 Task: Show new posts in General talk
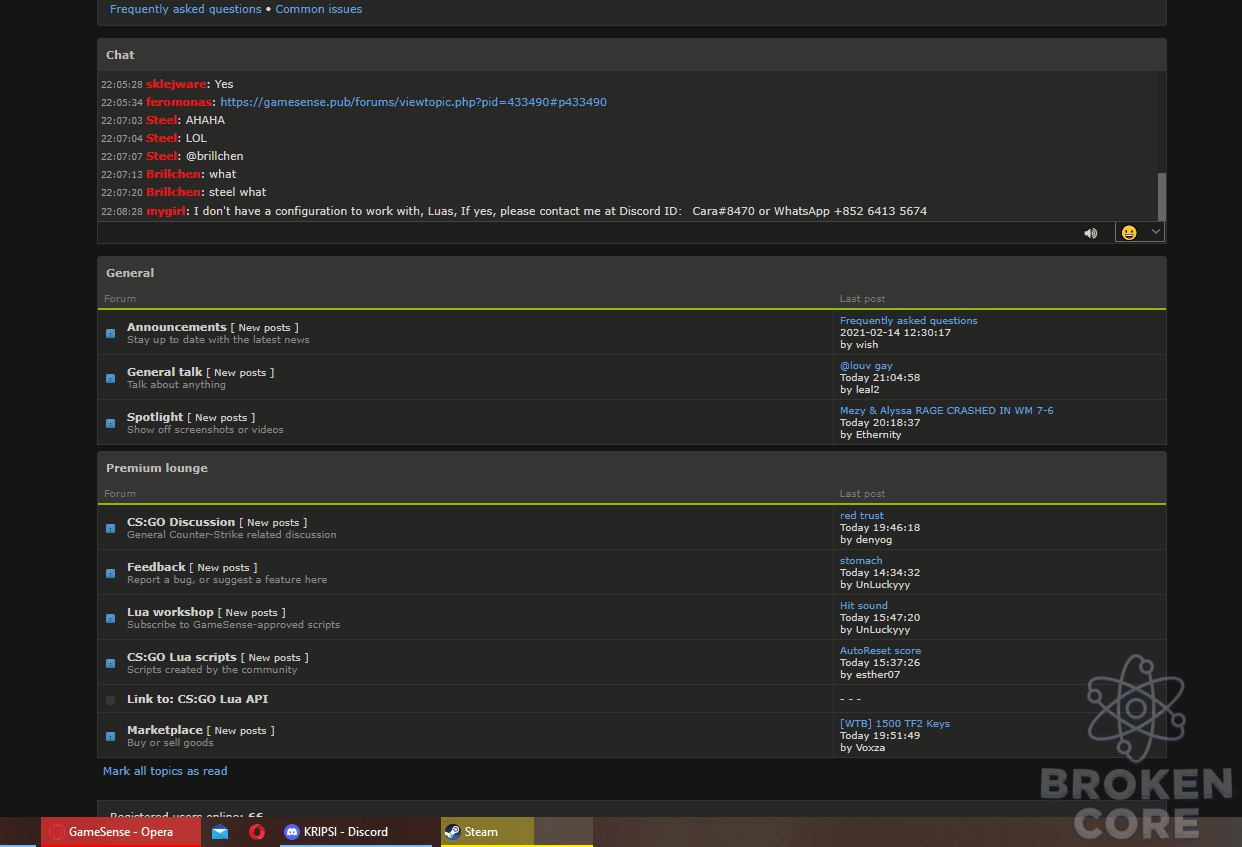point(240,373)
